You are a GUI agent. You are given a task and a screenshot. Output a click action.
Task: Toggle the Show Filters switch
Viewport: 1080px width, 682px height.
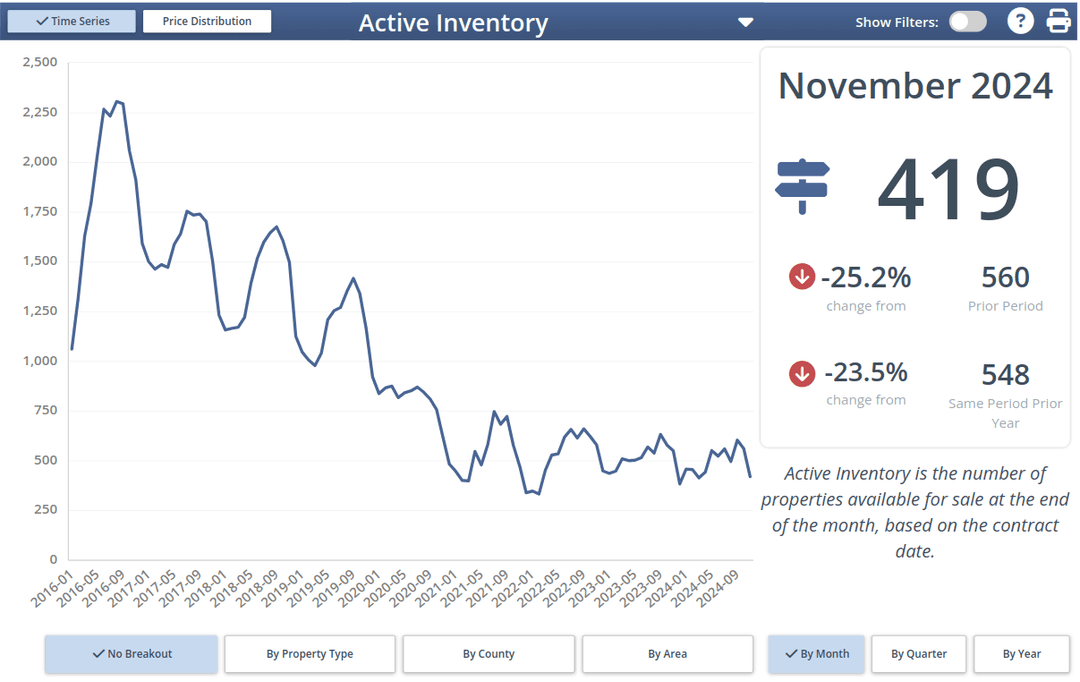pyautogui.click(x=967, y=22)
